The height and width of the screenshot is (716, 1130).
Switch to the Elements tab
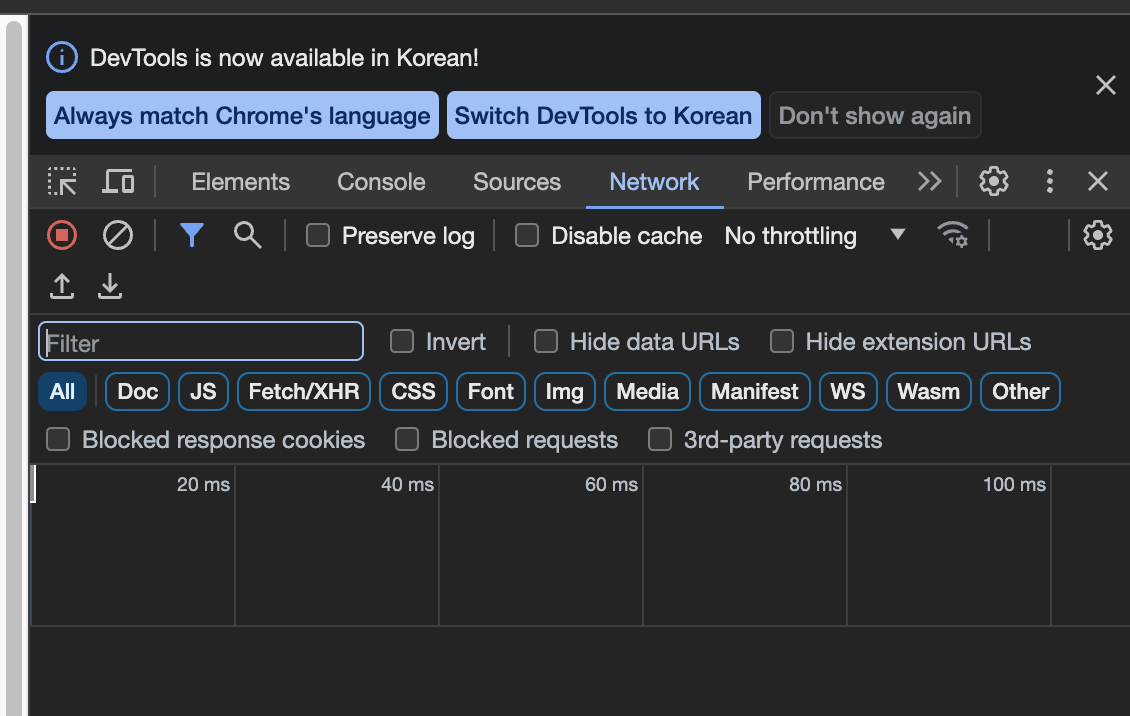[241, 182]
